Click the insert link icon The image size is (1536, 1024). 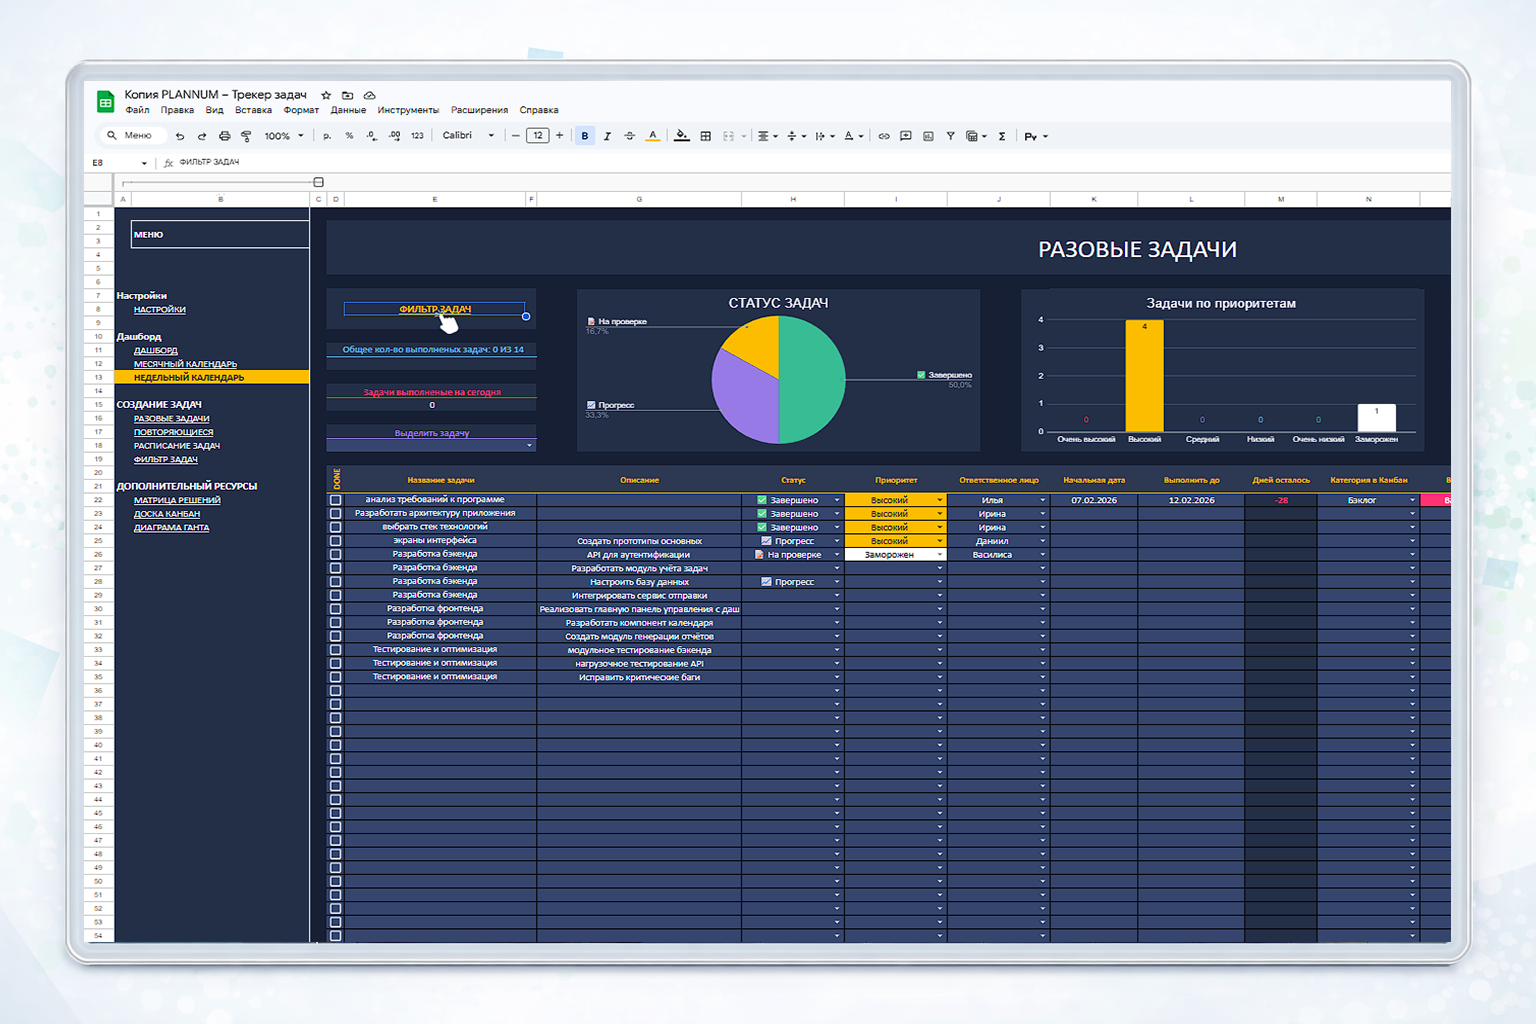[884, 136]
